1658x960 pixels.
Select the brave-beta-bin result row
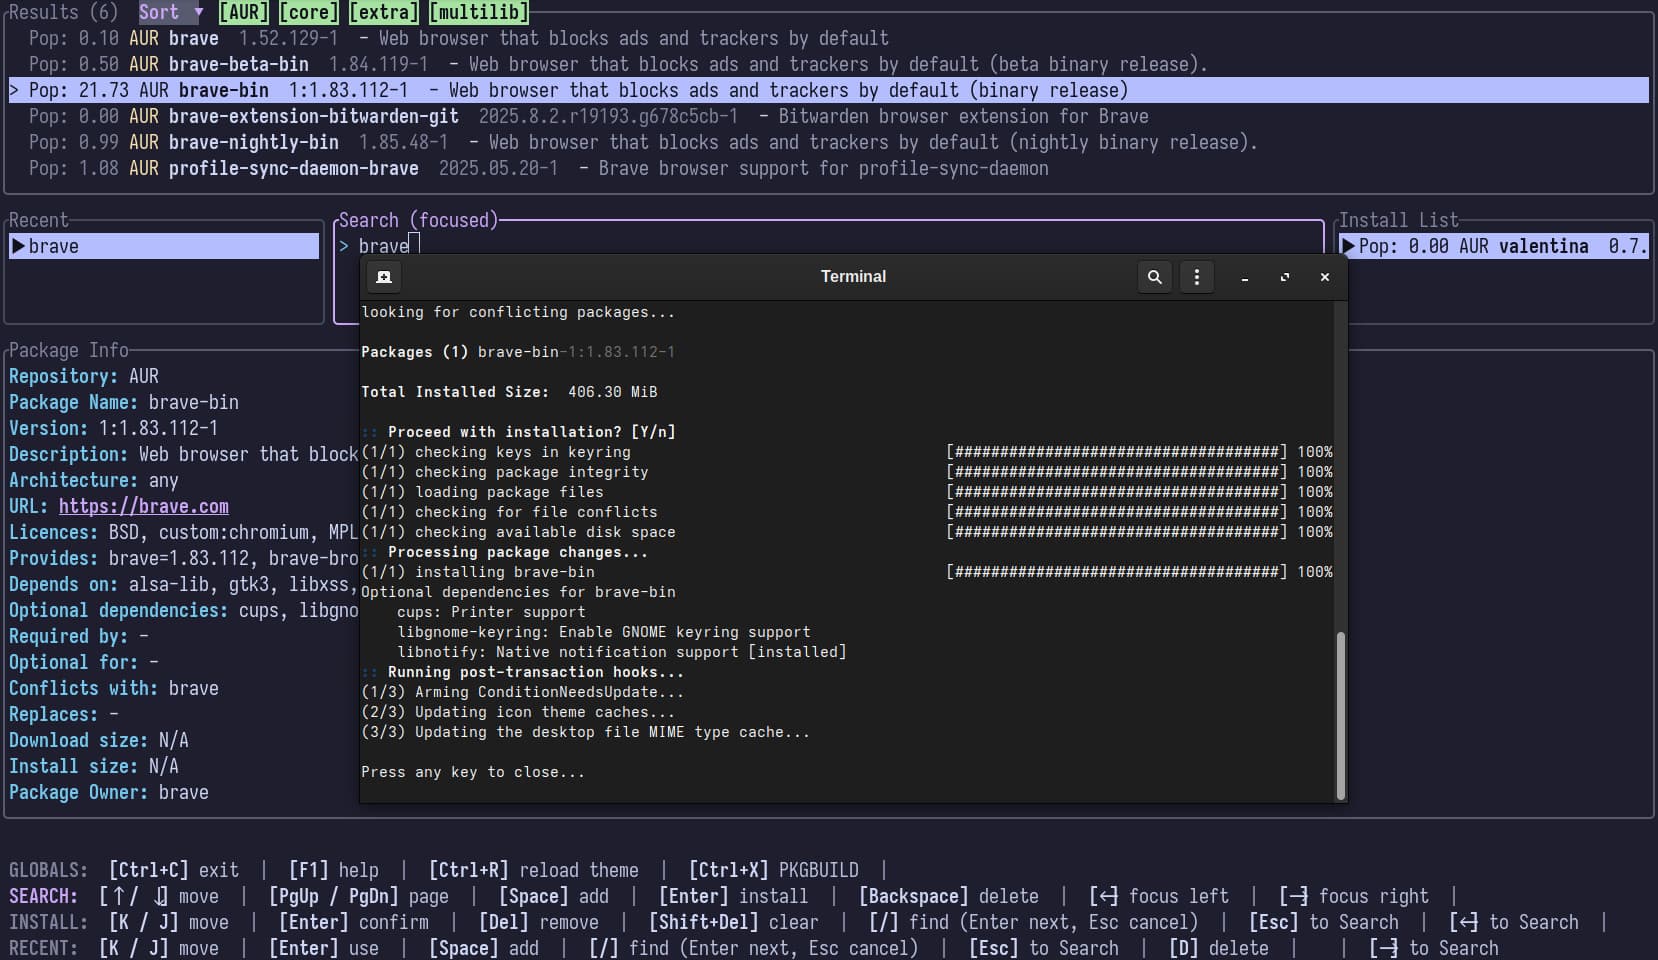(x=238, y=64)
